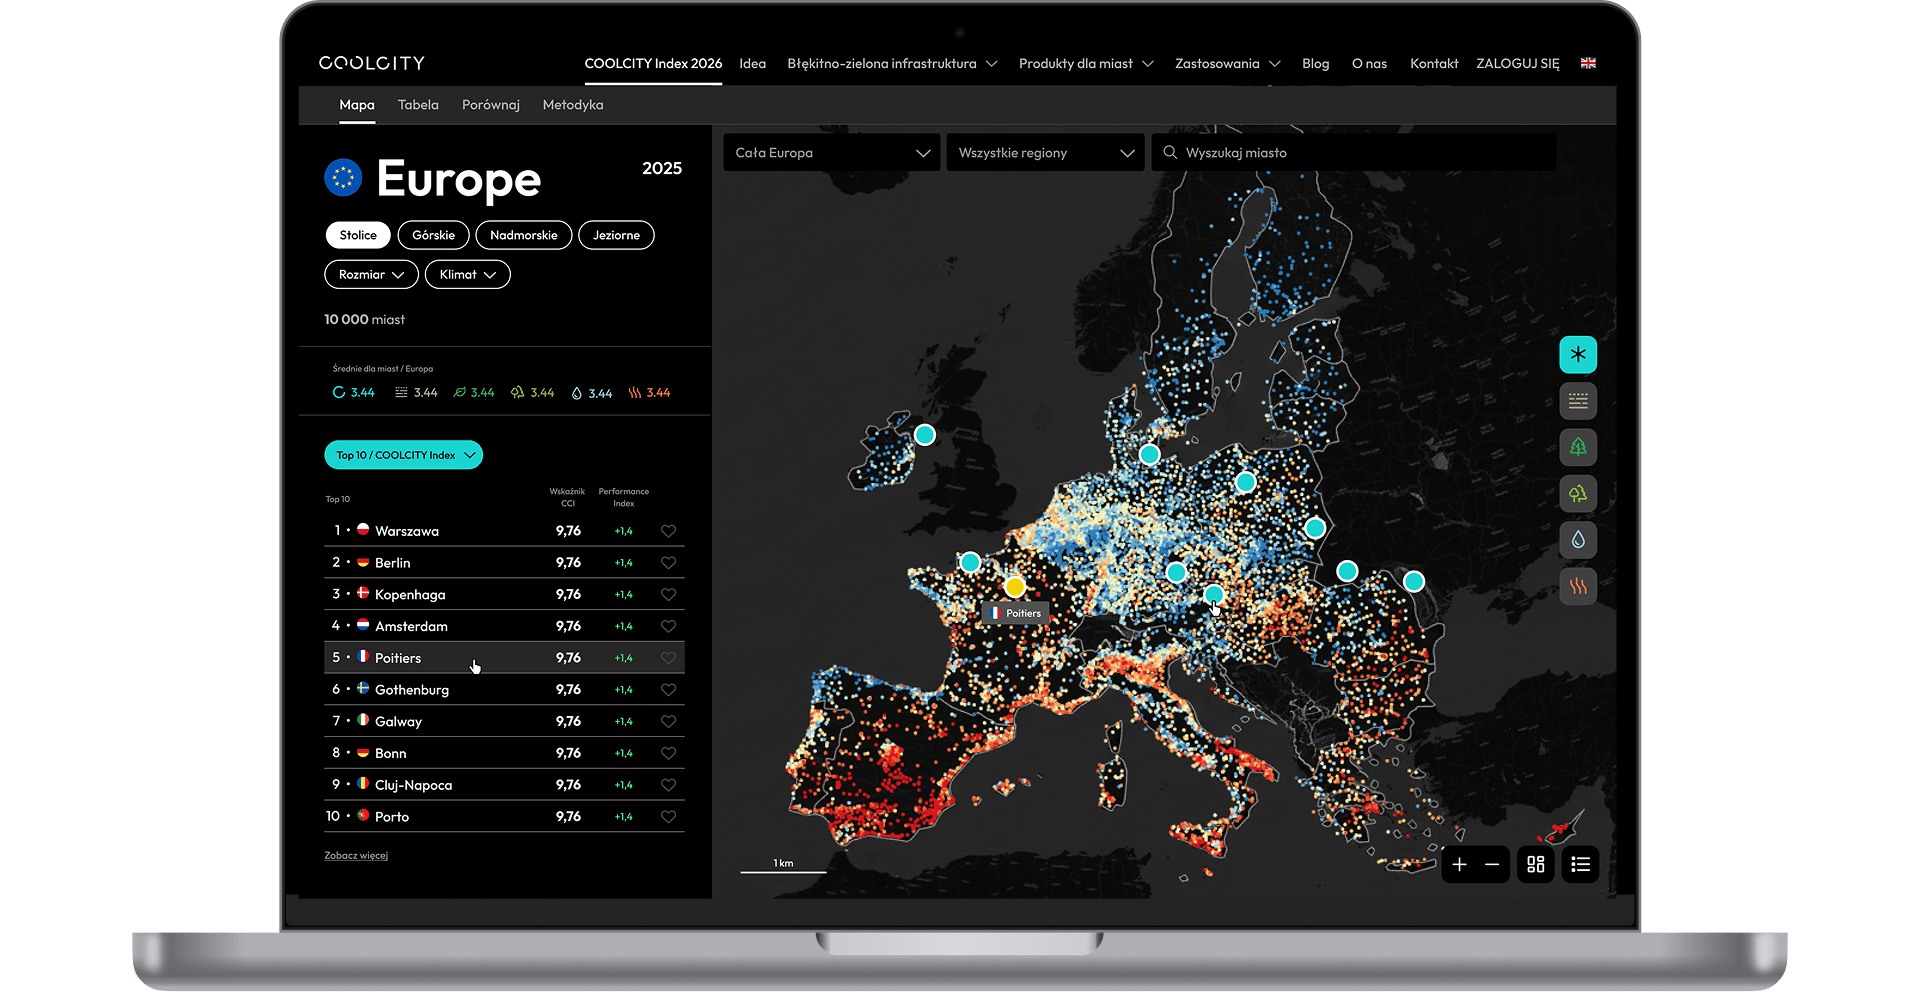Select the single green tree map layer

click(x=1578, y=447)
